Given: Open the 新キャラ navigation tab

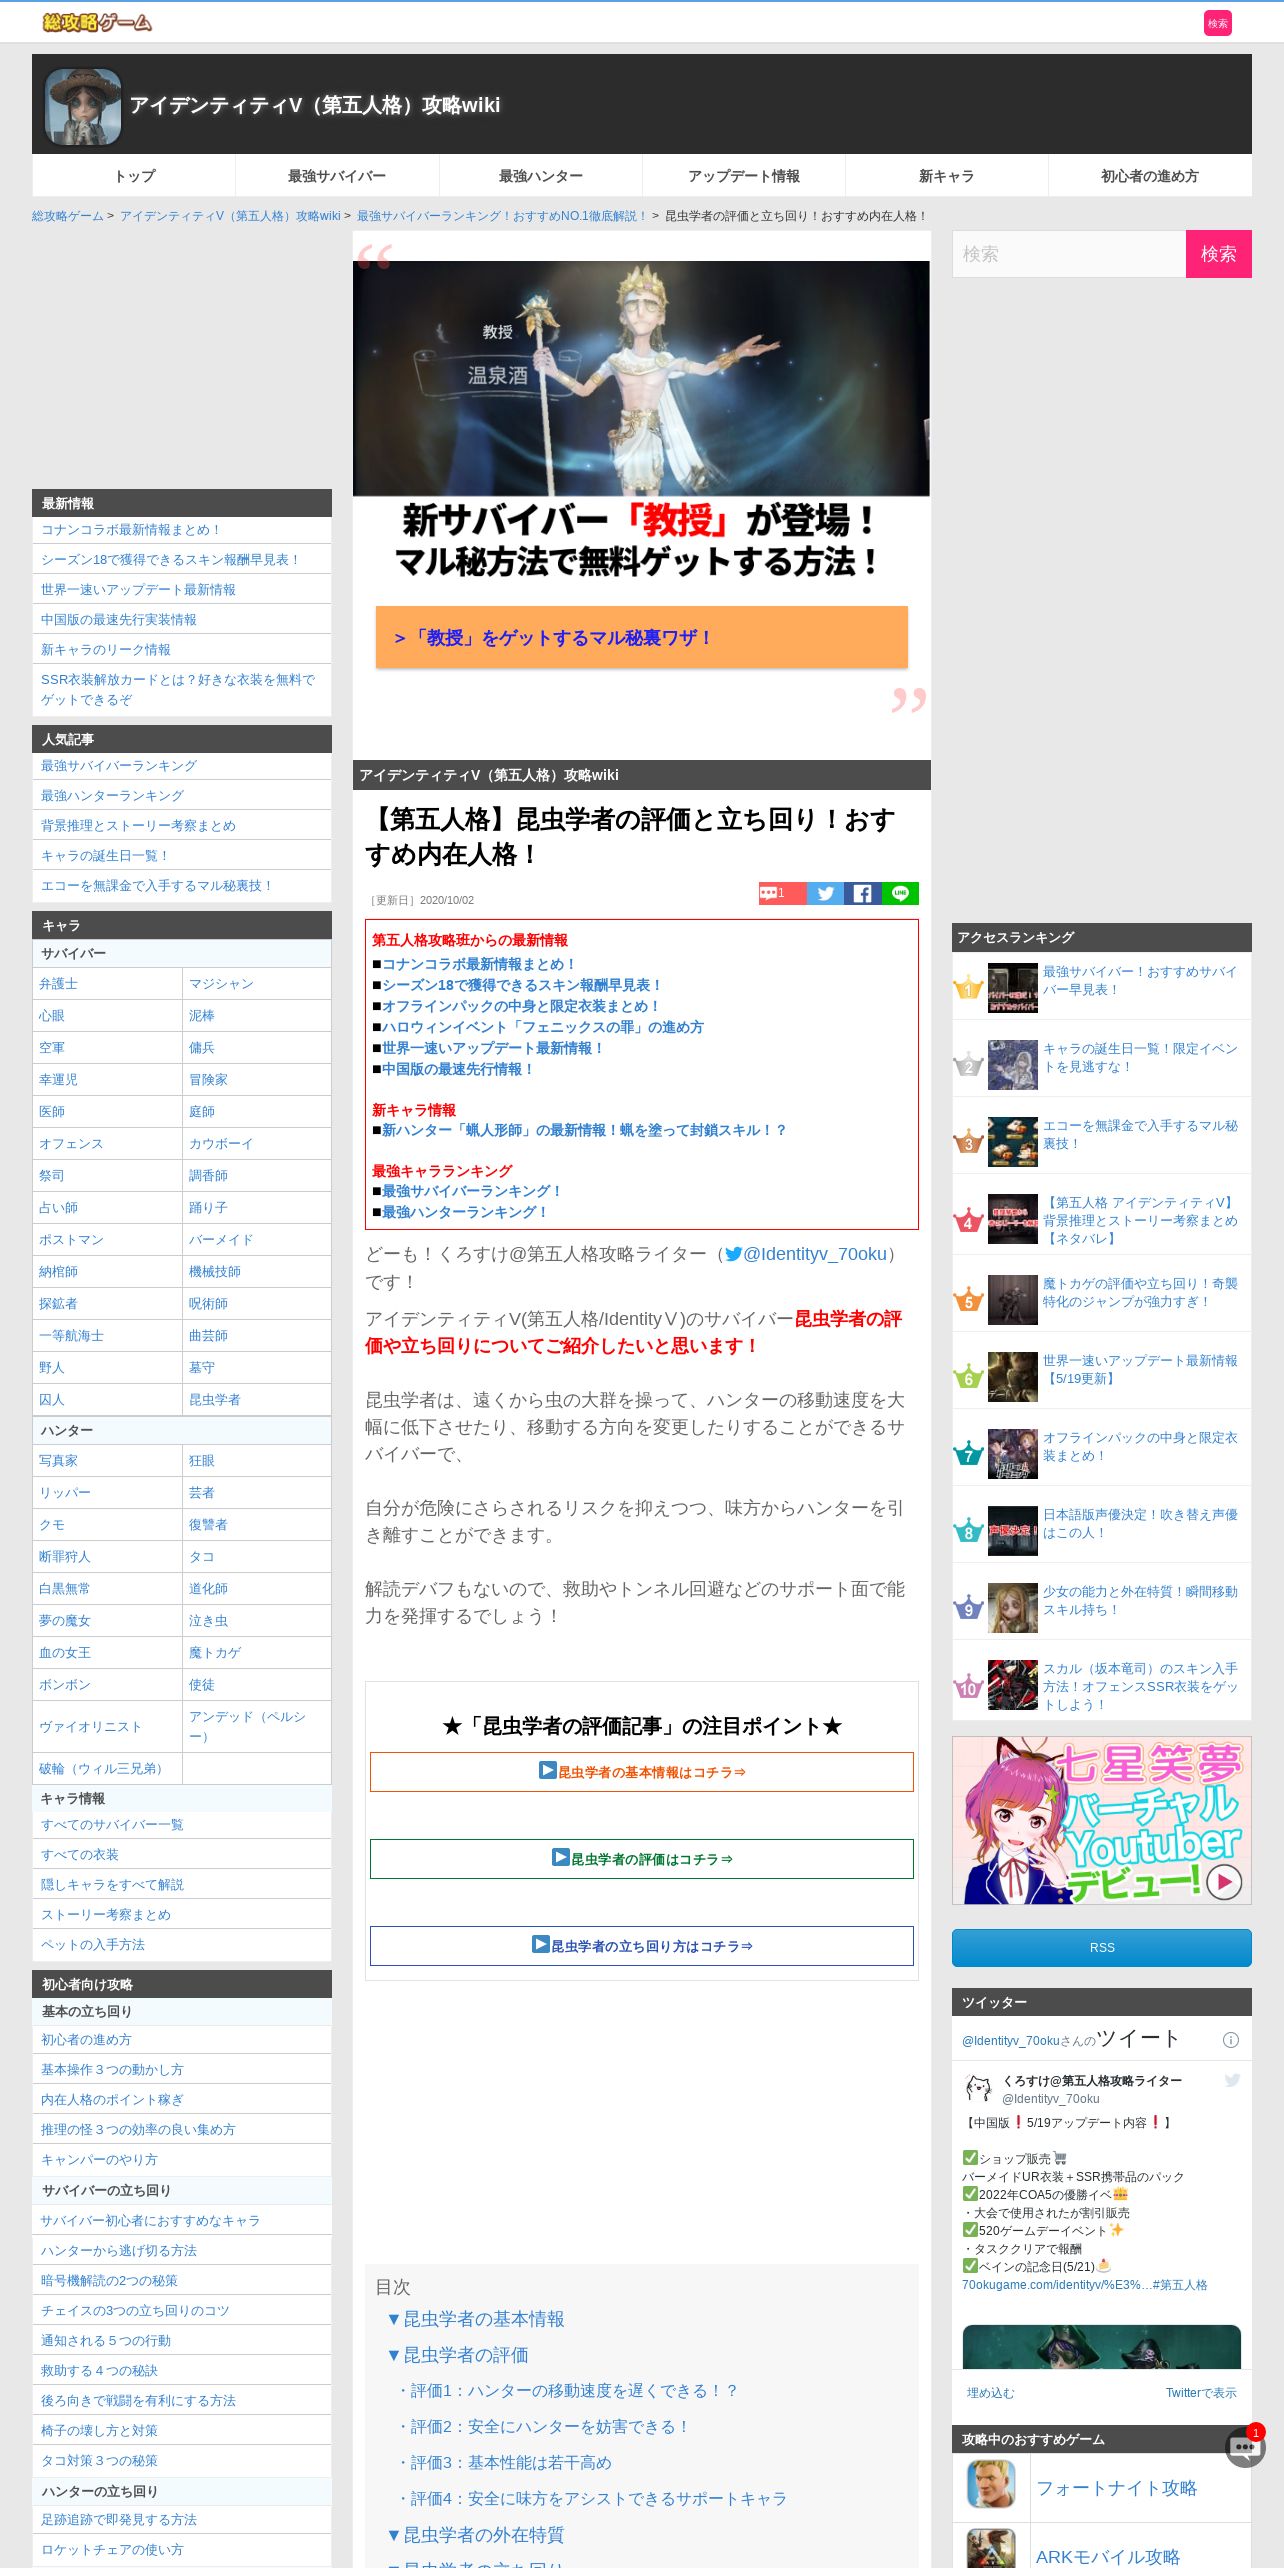Looking at the screenshot, I should point(947,176).
